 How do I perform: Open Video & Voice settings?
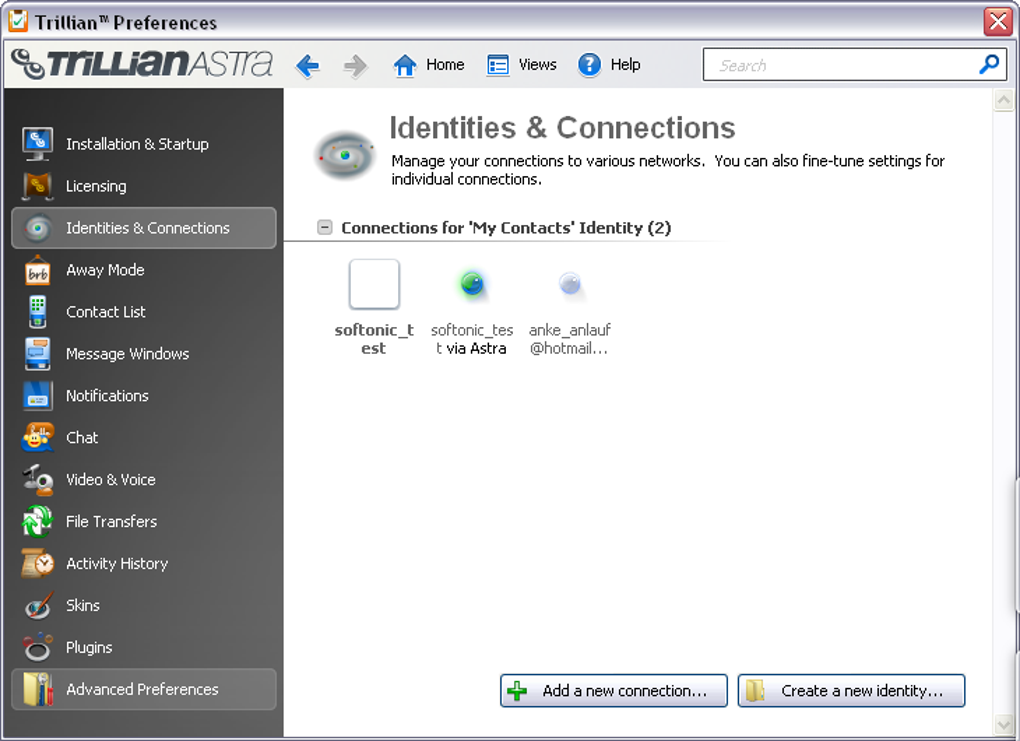(110, 480)
